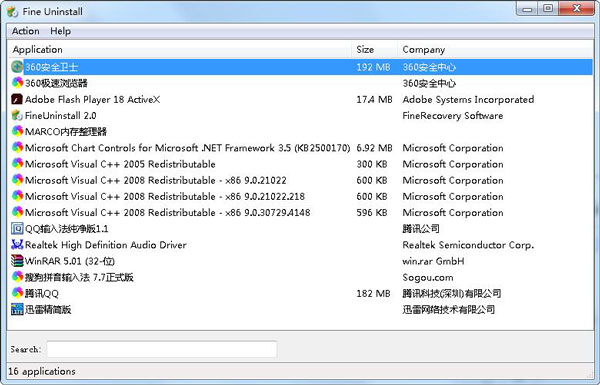Click the 6.92 MB size value
Screen dimensions: 600x385
(374, 148)
